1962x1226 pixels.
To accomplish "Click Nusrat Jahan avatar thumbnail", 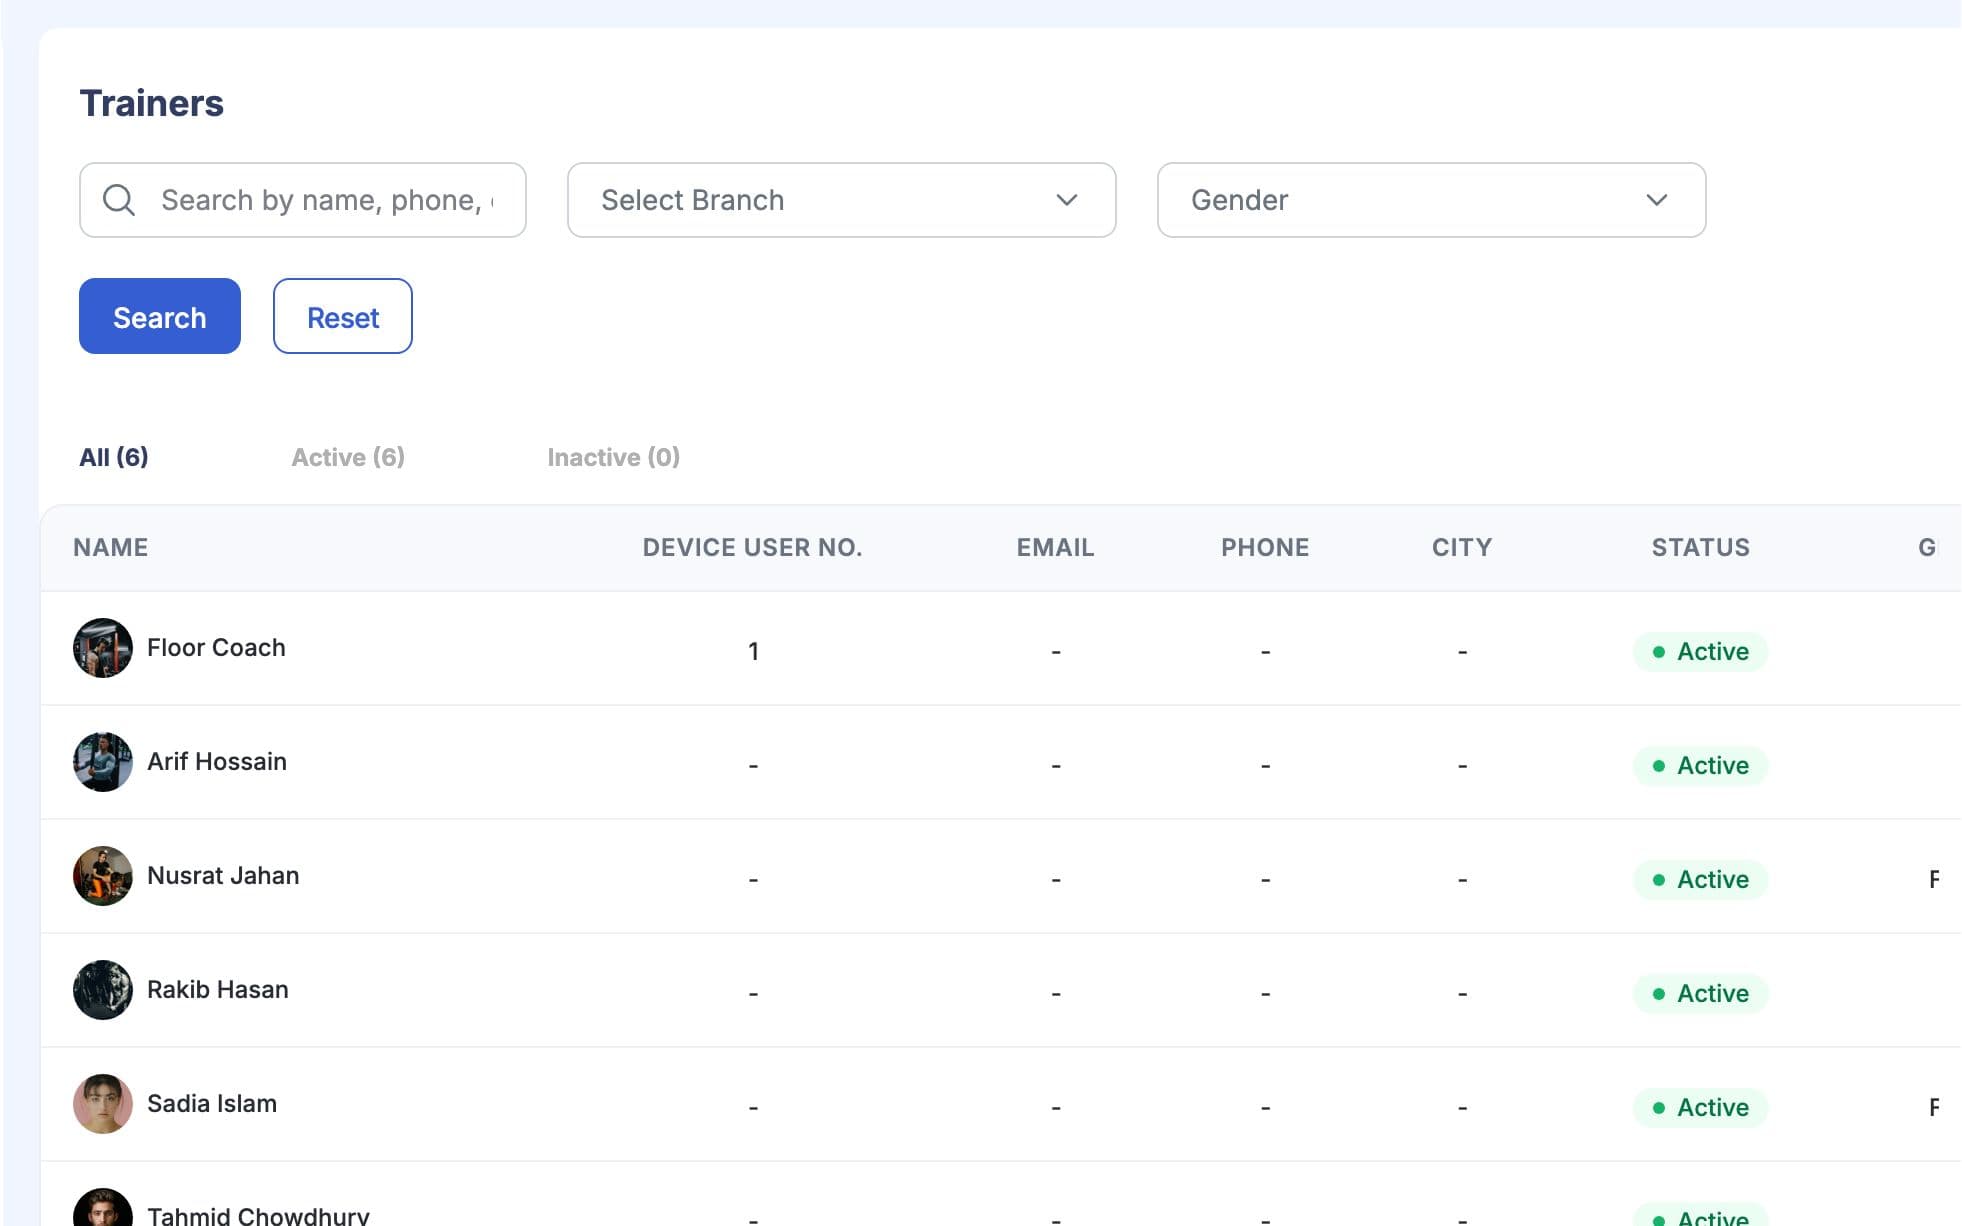I will coord(103,876).
